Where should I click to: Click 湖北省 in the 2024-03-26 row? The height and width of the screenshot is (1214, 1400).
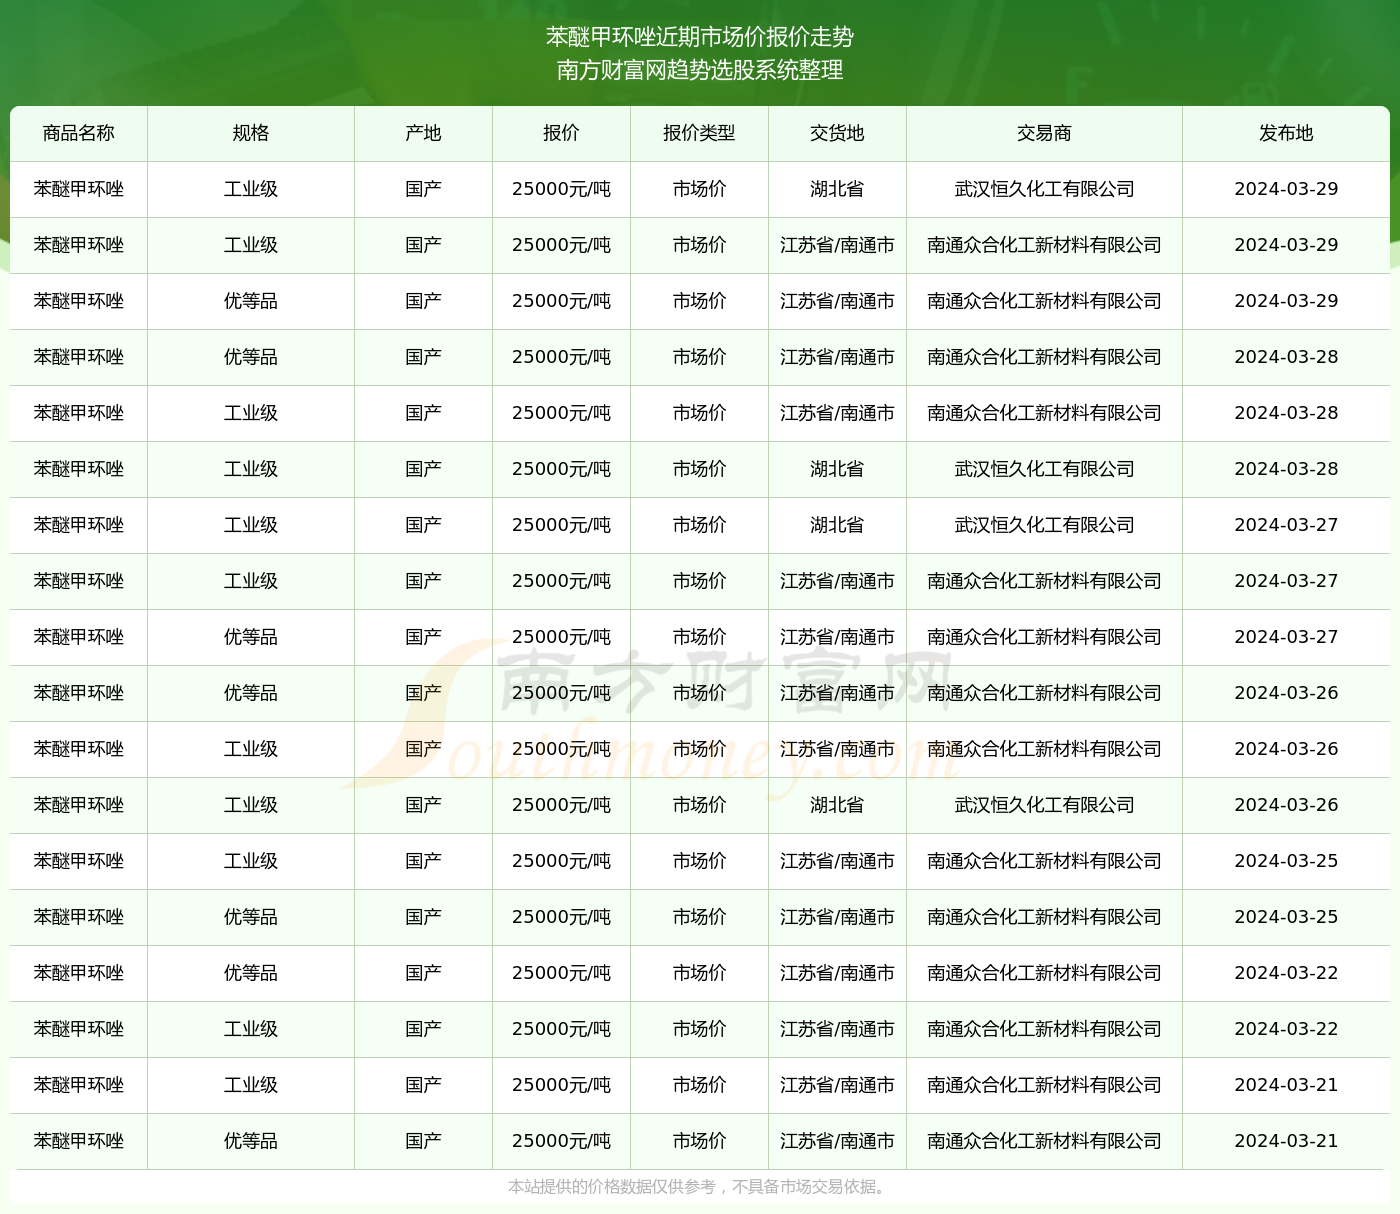click(x=837, y=805)
